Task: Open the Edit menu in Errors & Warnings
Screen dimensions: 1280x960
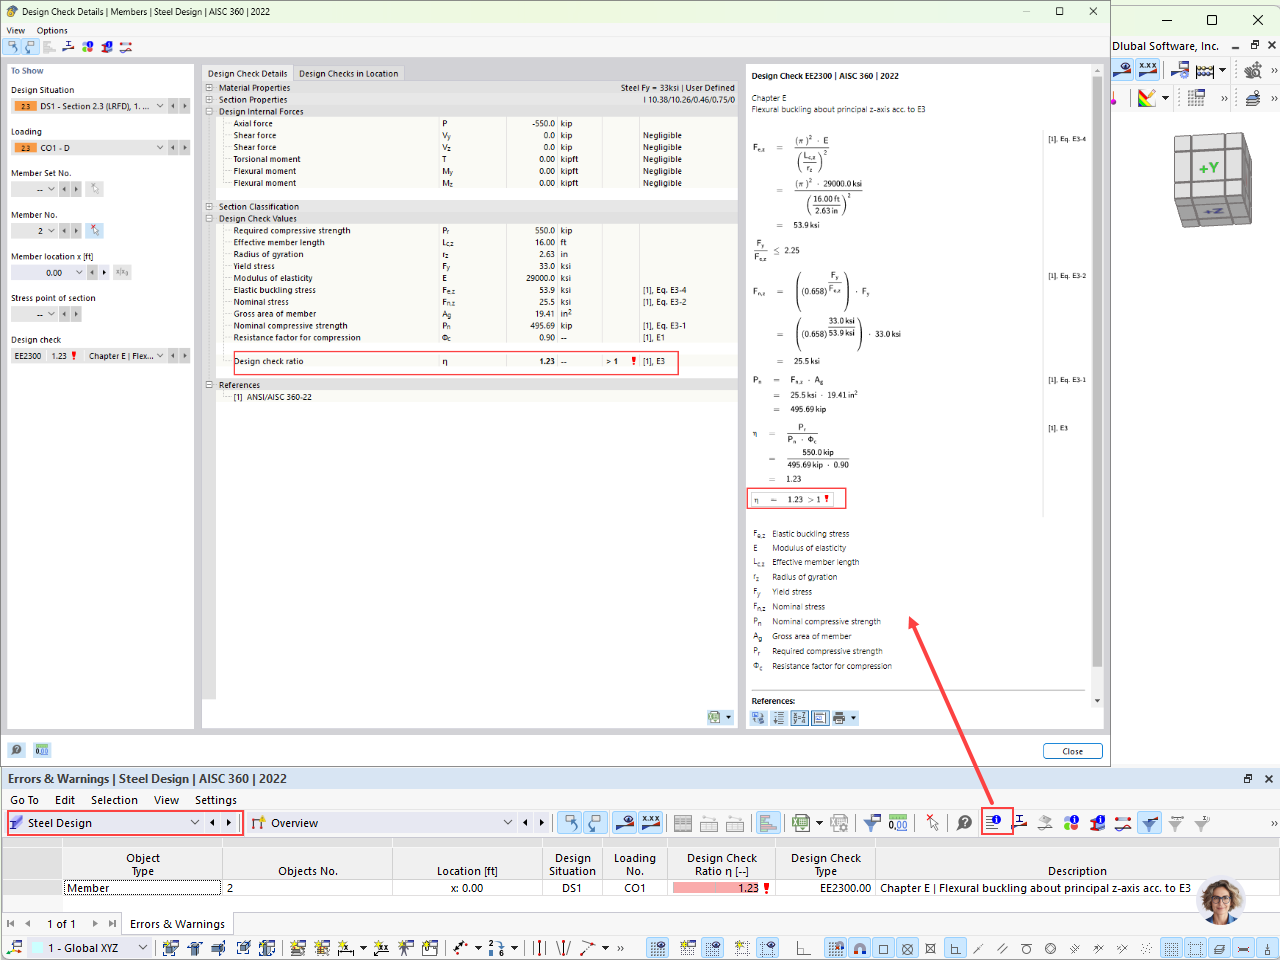Action: 65,800
